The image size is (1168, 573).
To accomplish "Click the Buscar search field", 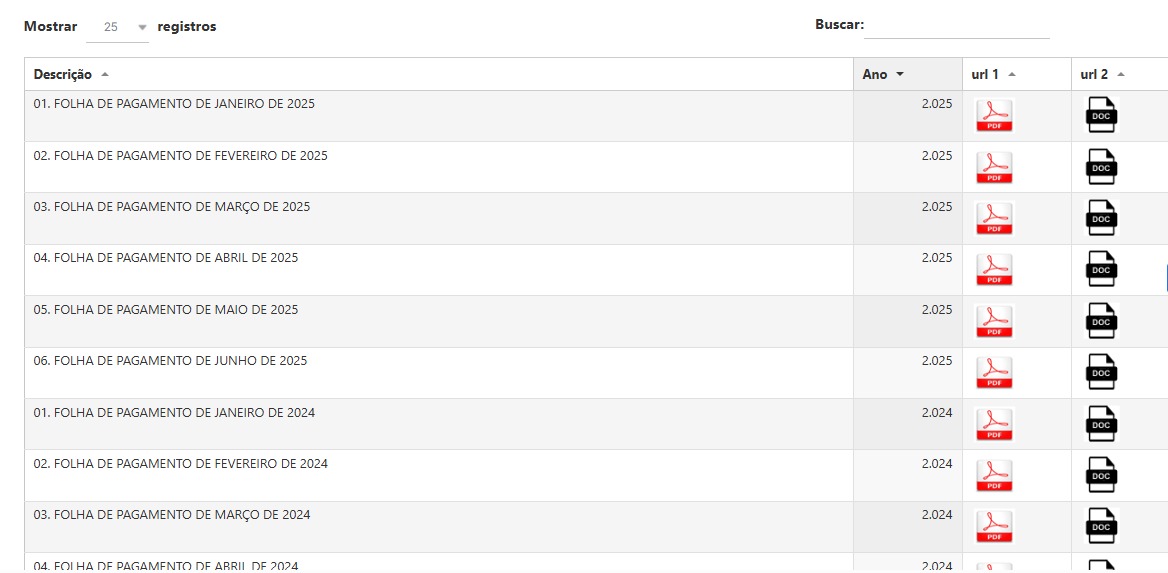I will (956, 26).
